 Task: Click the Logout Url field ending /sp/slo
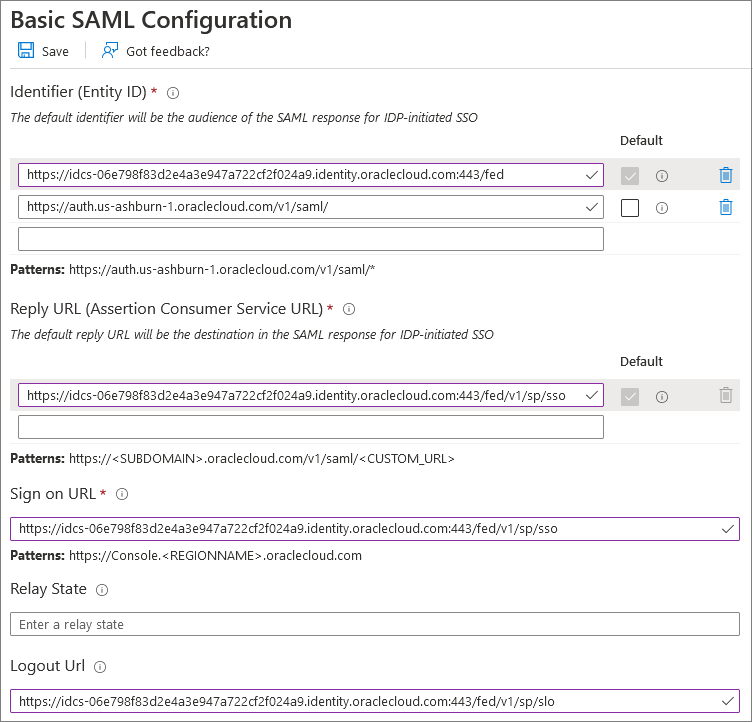point(375,701)
